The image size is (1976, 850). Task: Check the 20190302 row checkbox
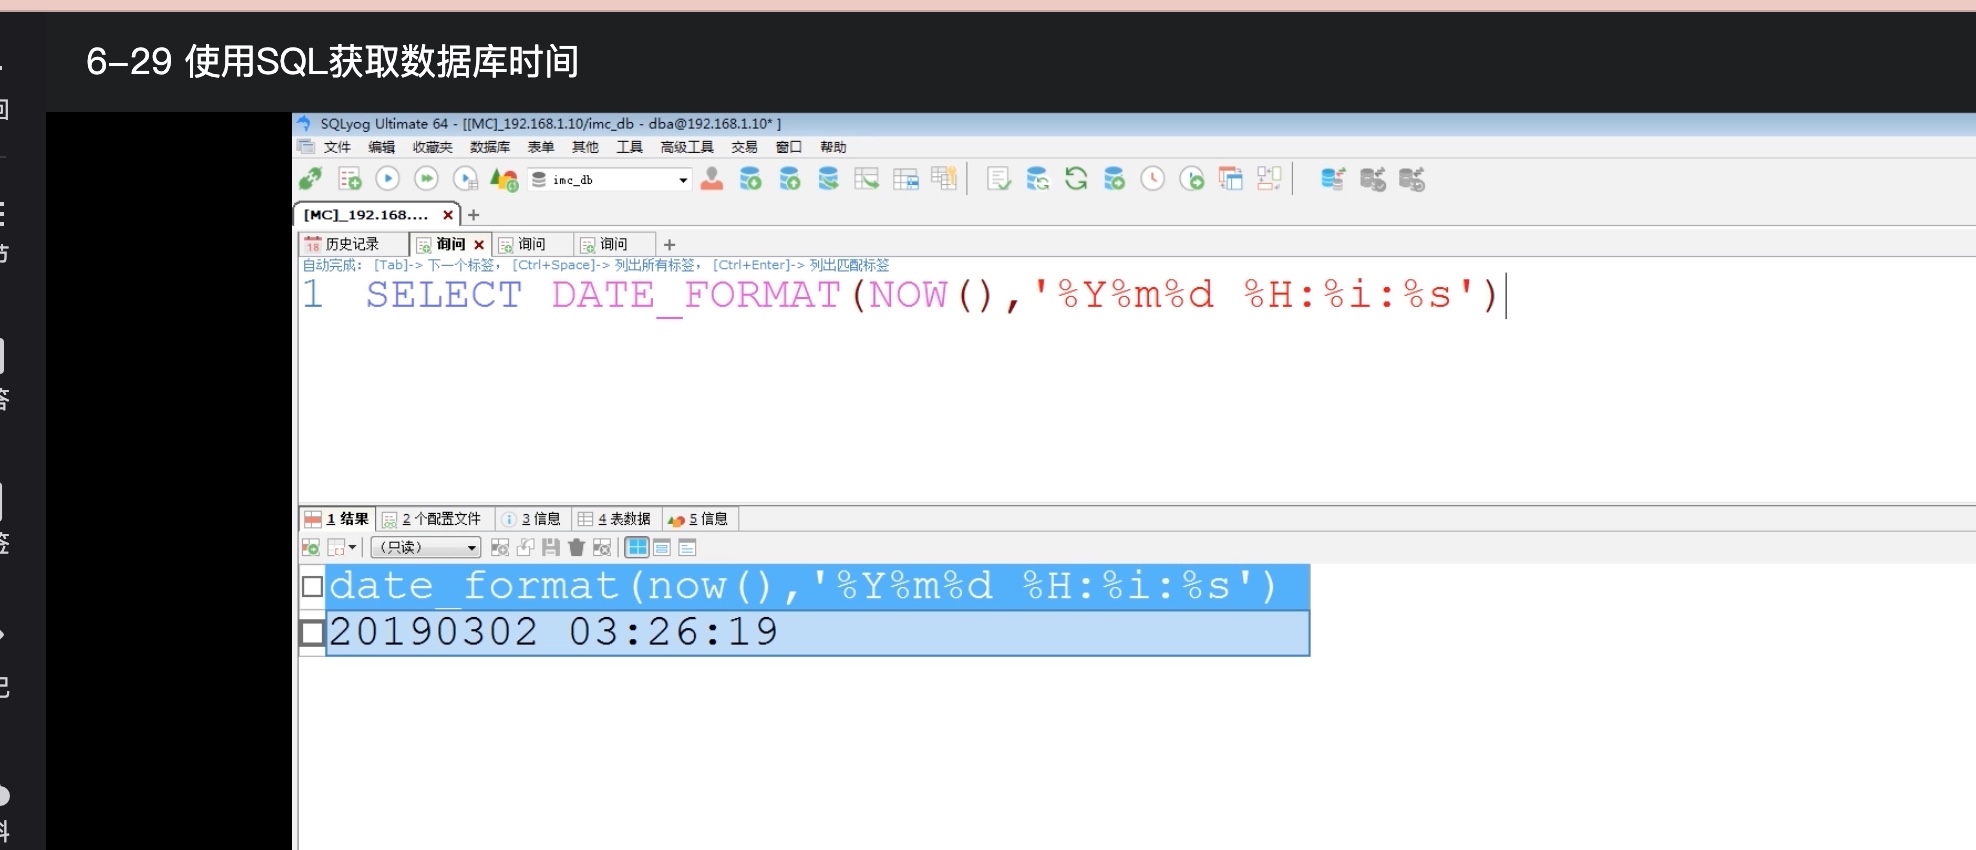pos(312,632)
